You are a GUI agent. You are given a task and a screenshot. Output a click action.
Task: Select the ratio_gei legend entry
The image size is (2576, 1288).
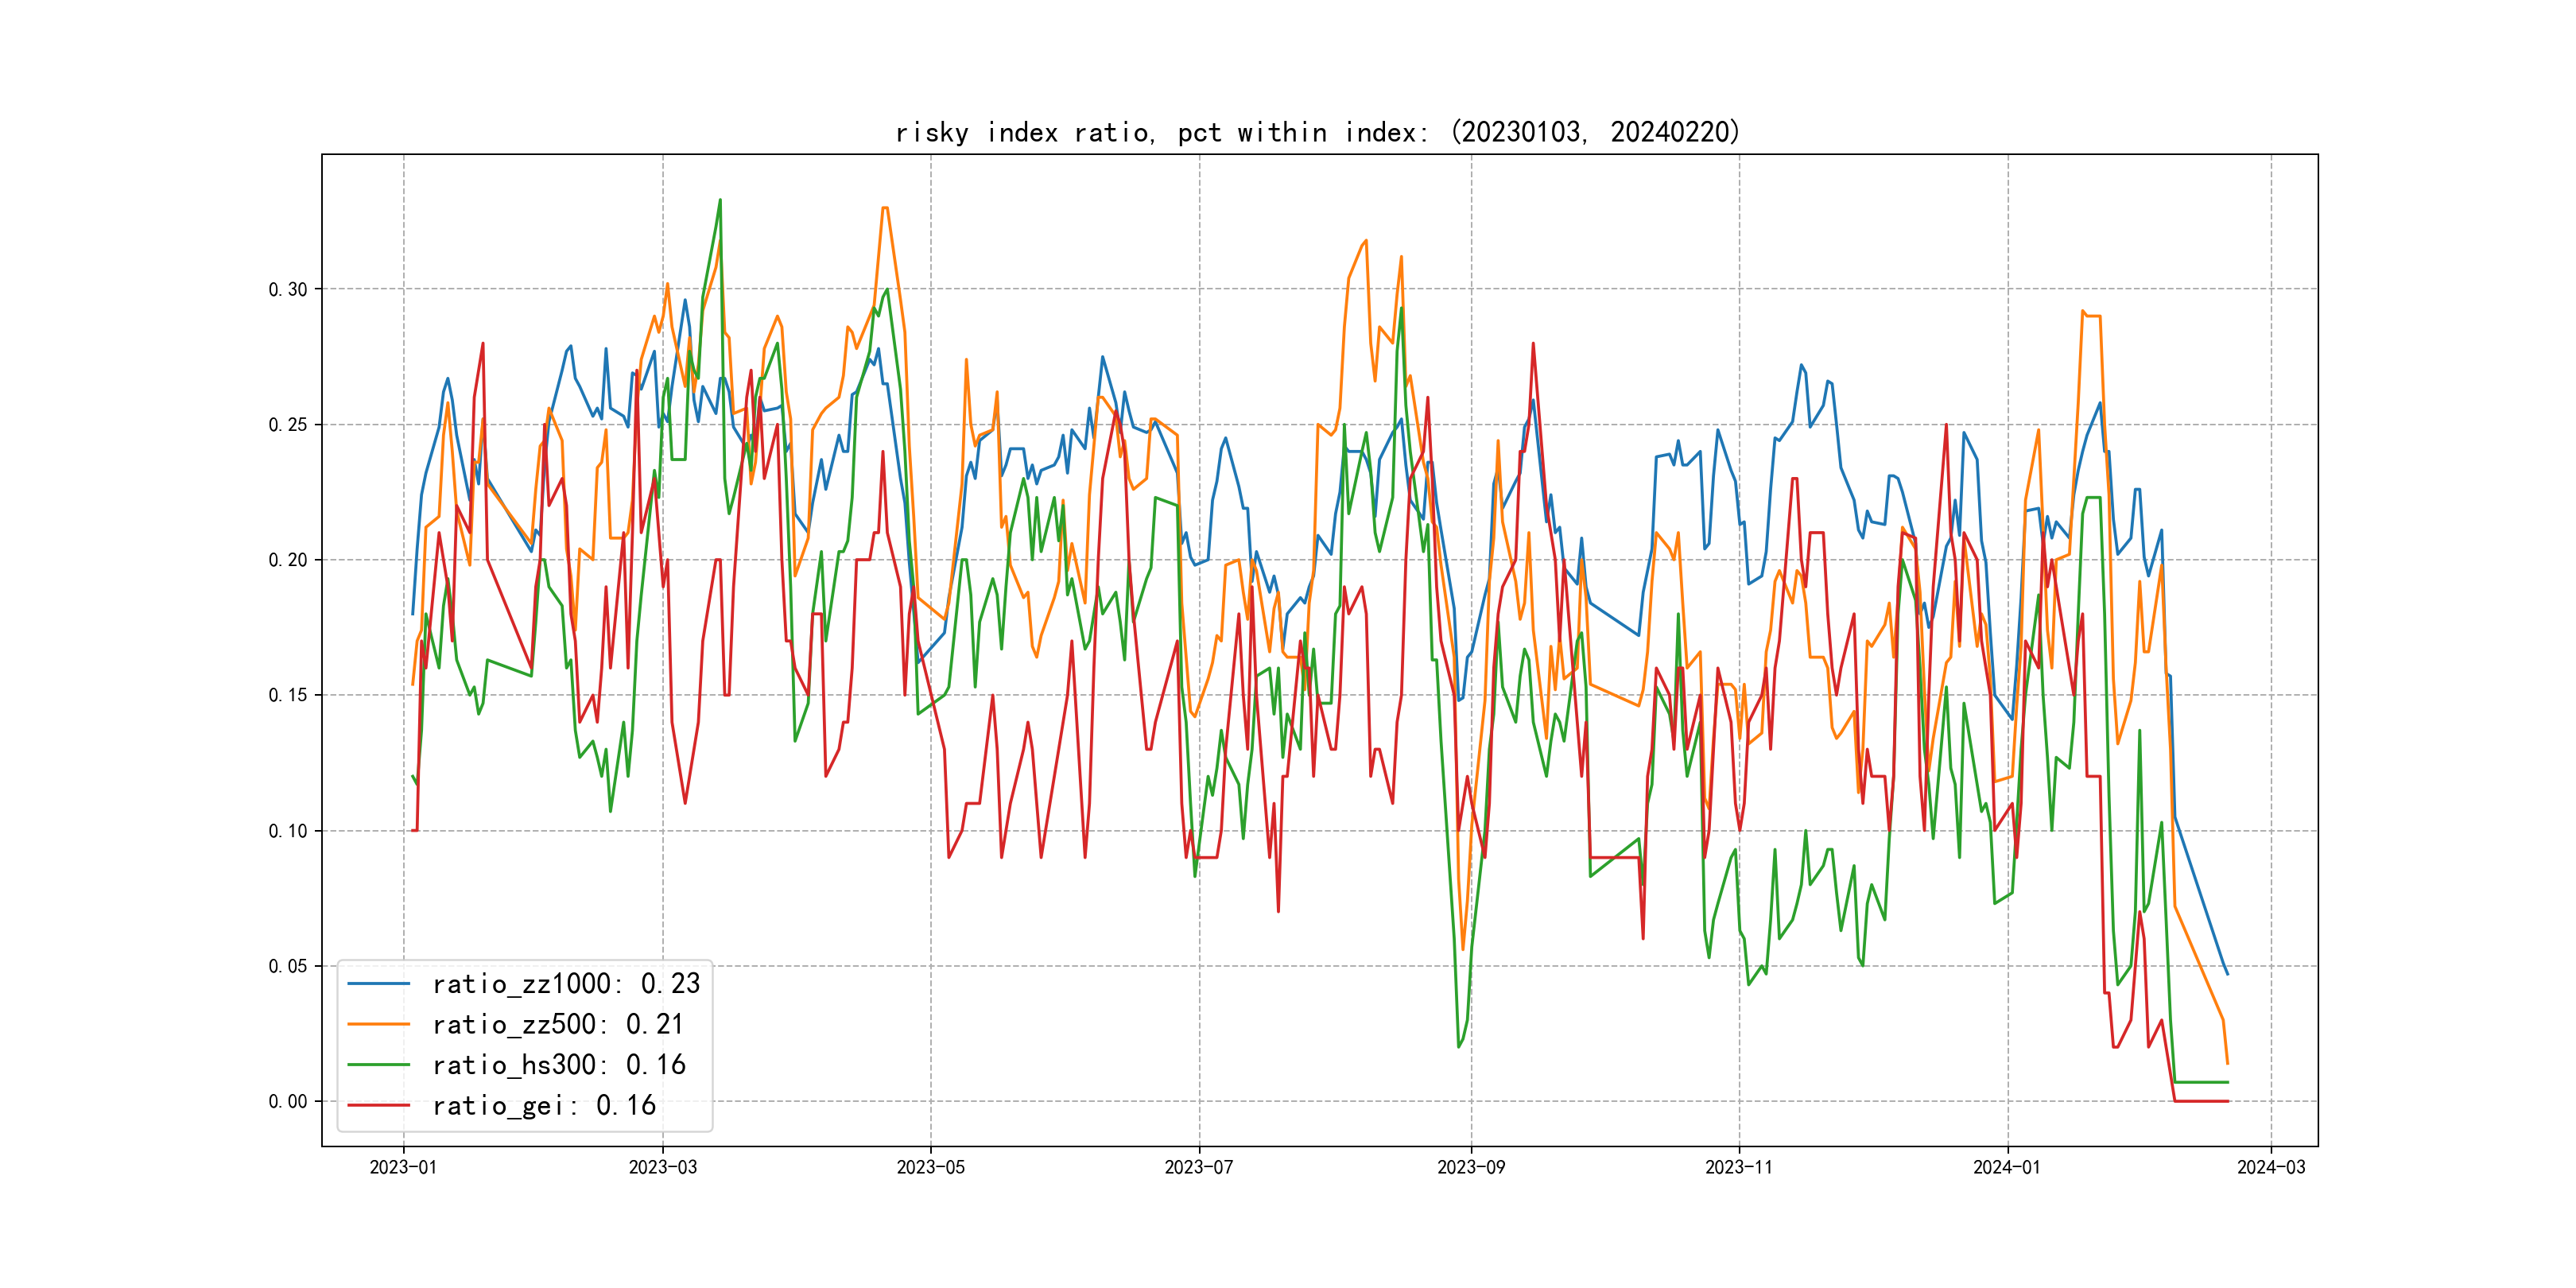coord(543,1106)
